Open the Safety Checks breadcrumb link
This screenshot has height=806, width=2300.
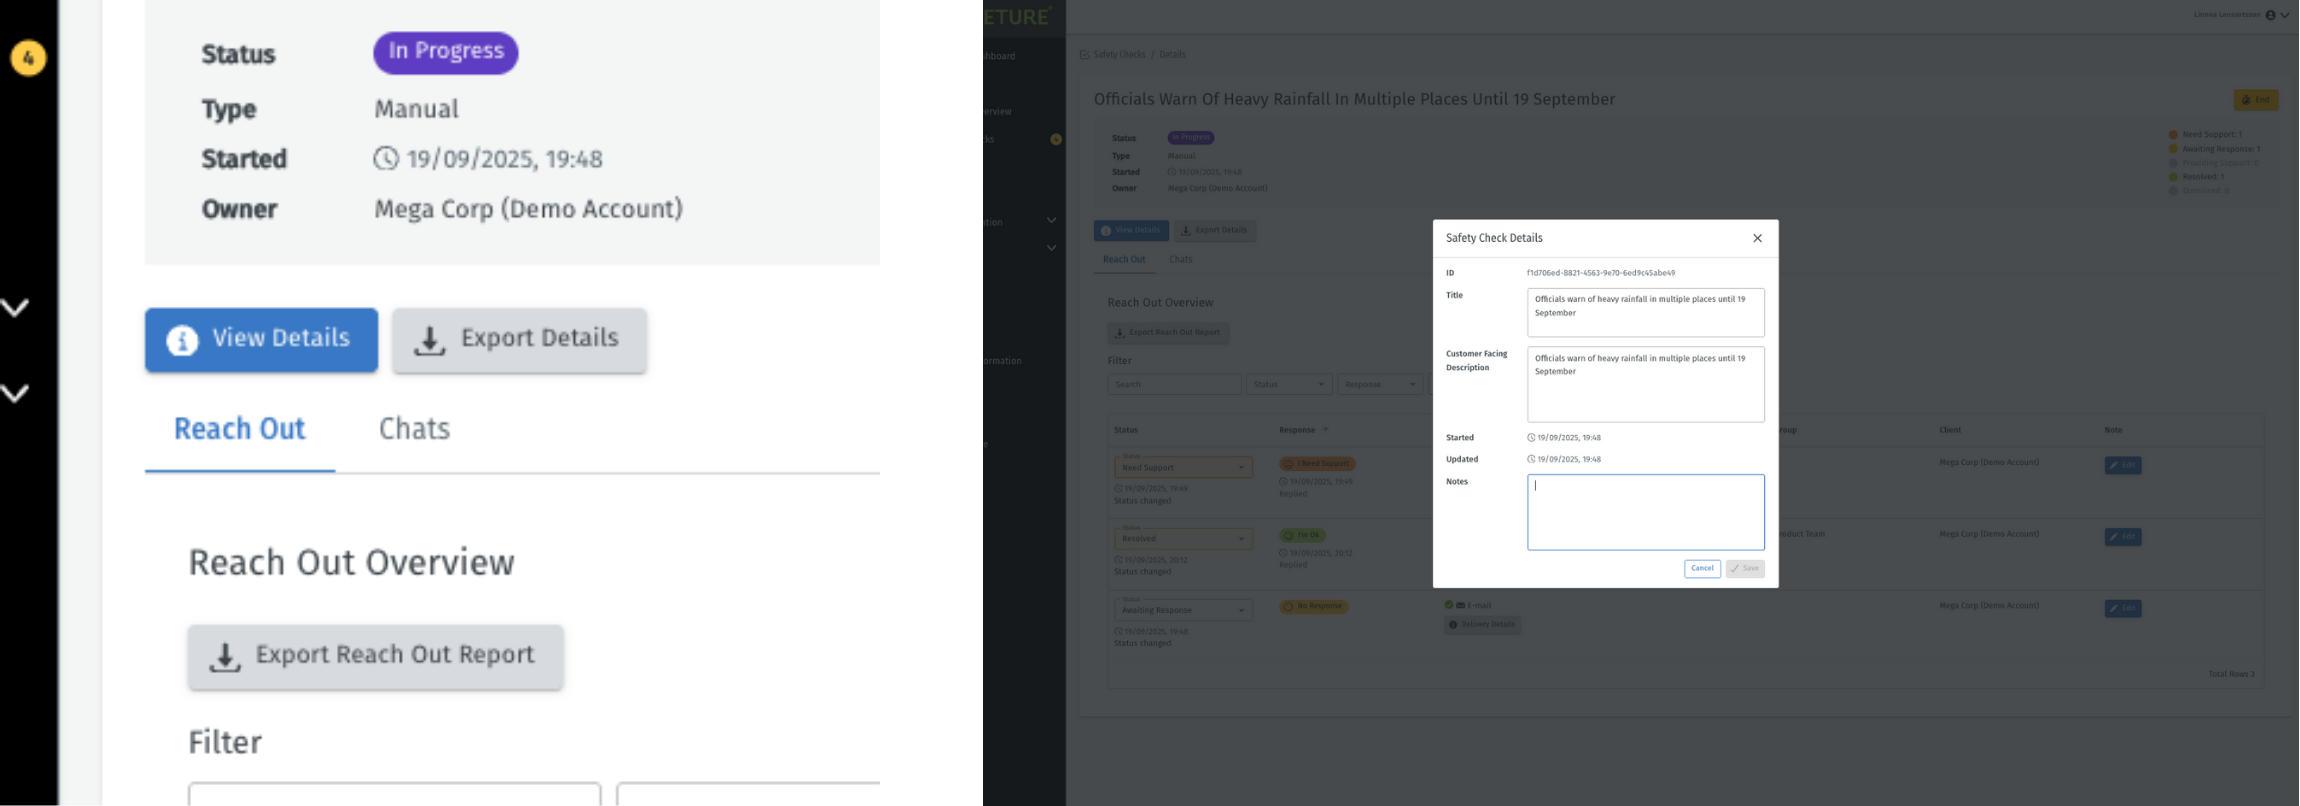[1119, 55]
